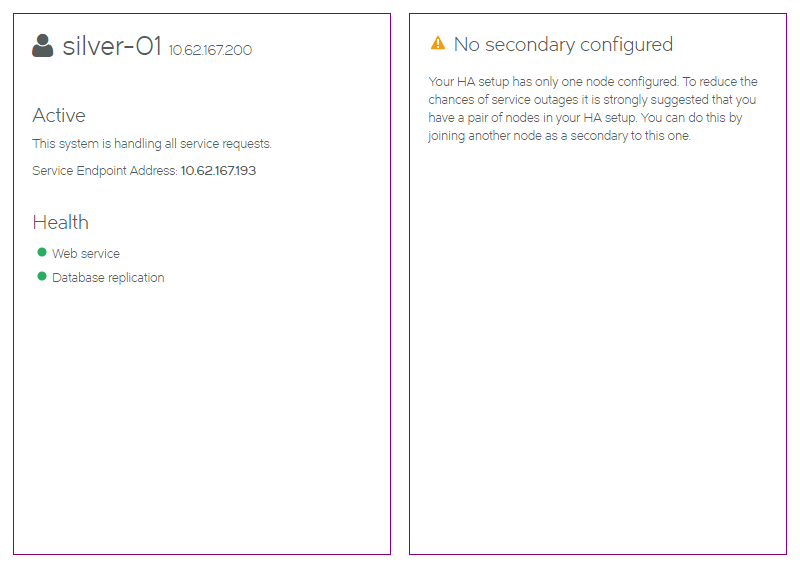
Task: Click the No secondary configured heading
Action: click(563, 44)
